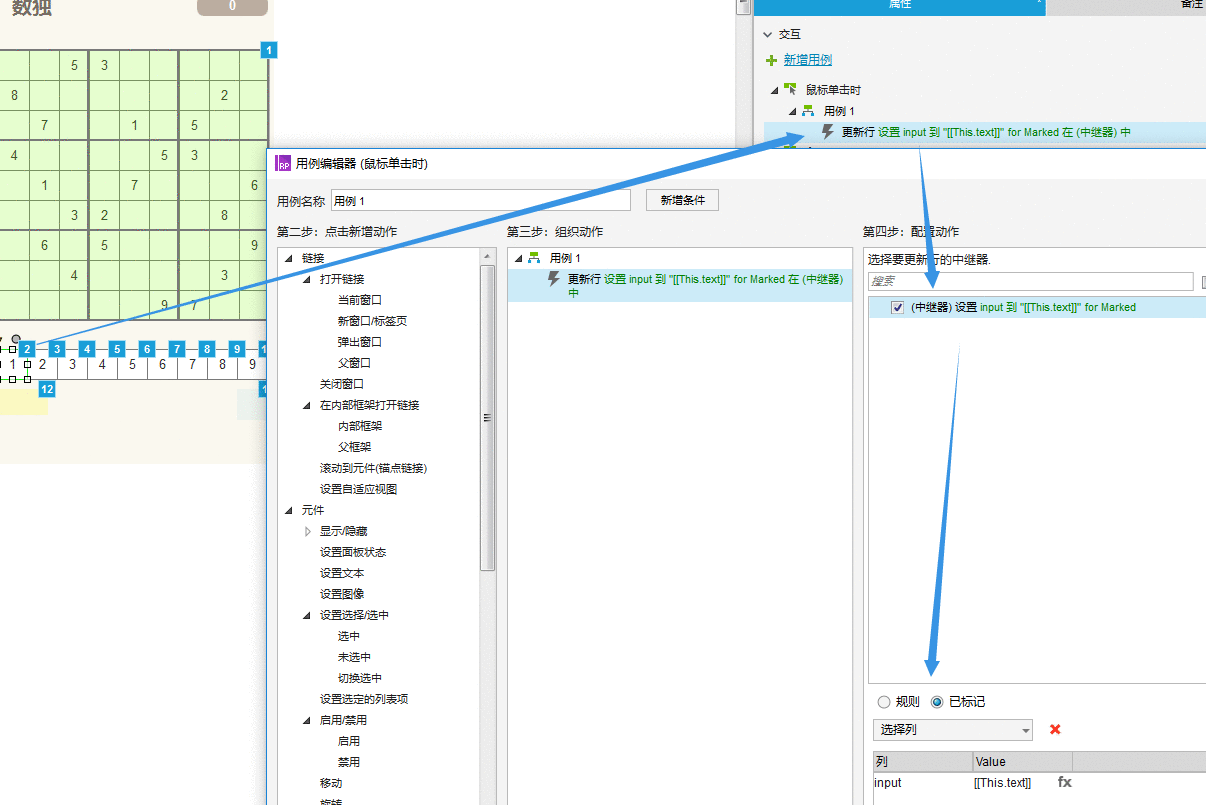This screenshot has width=1206, height=805.
Task: Click the red X delete column icon
Action: (1055, 730)
